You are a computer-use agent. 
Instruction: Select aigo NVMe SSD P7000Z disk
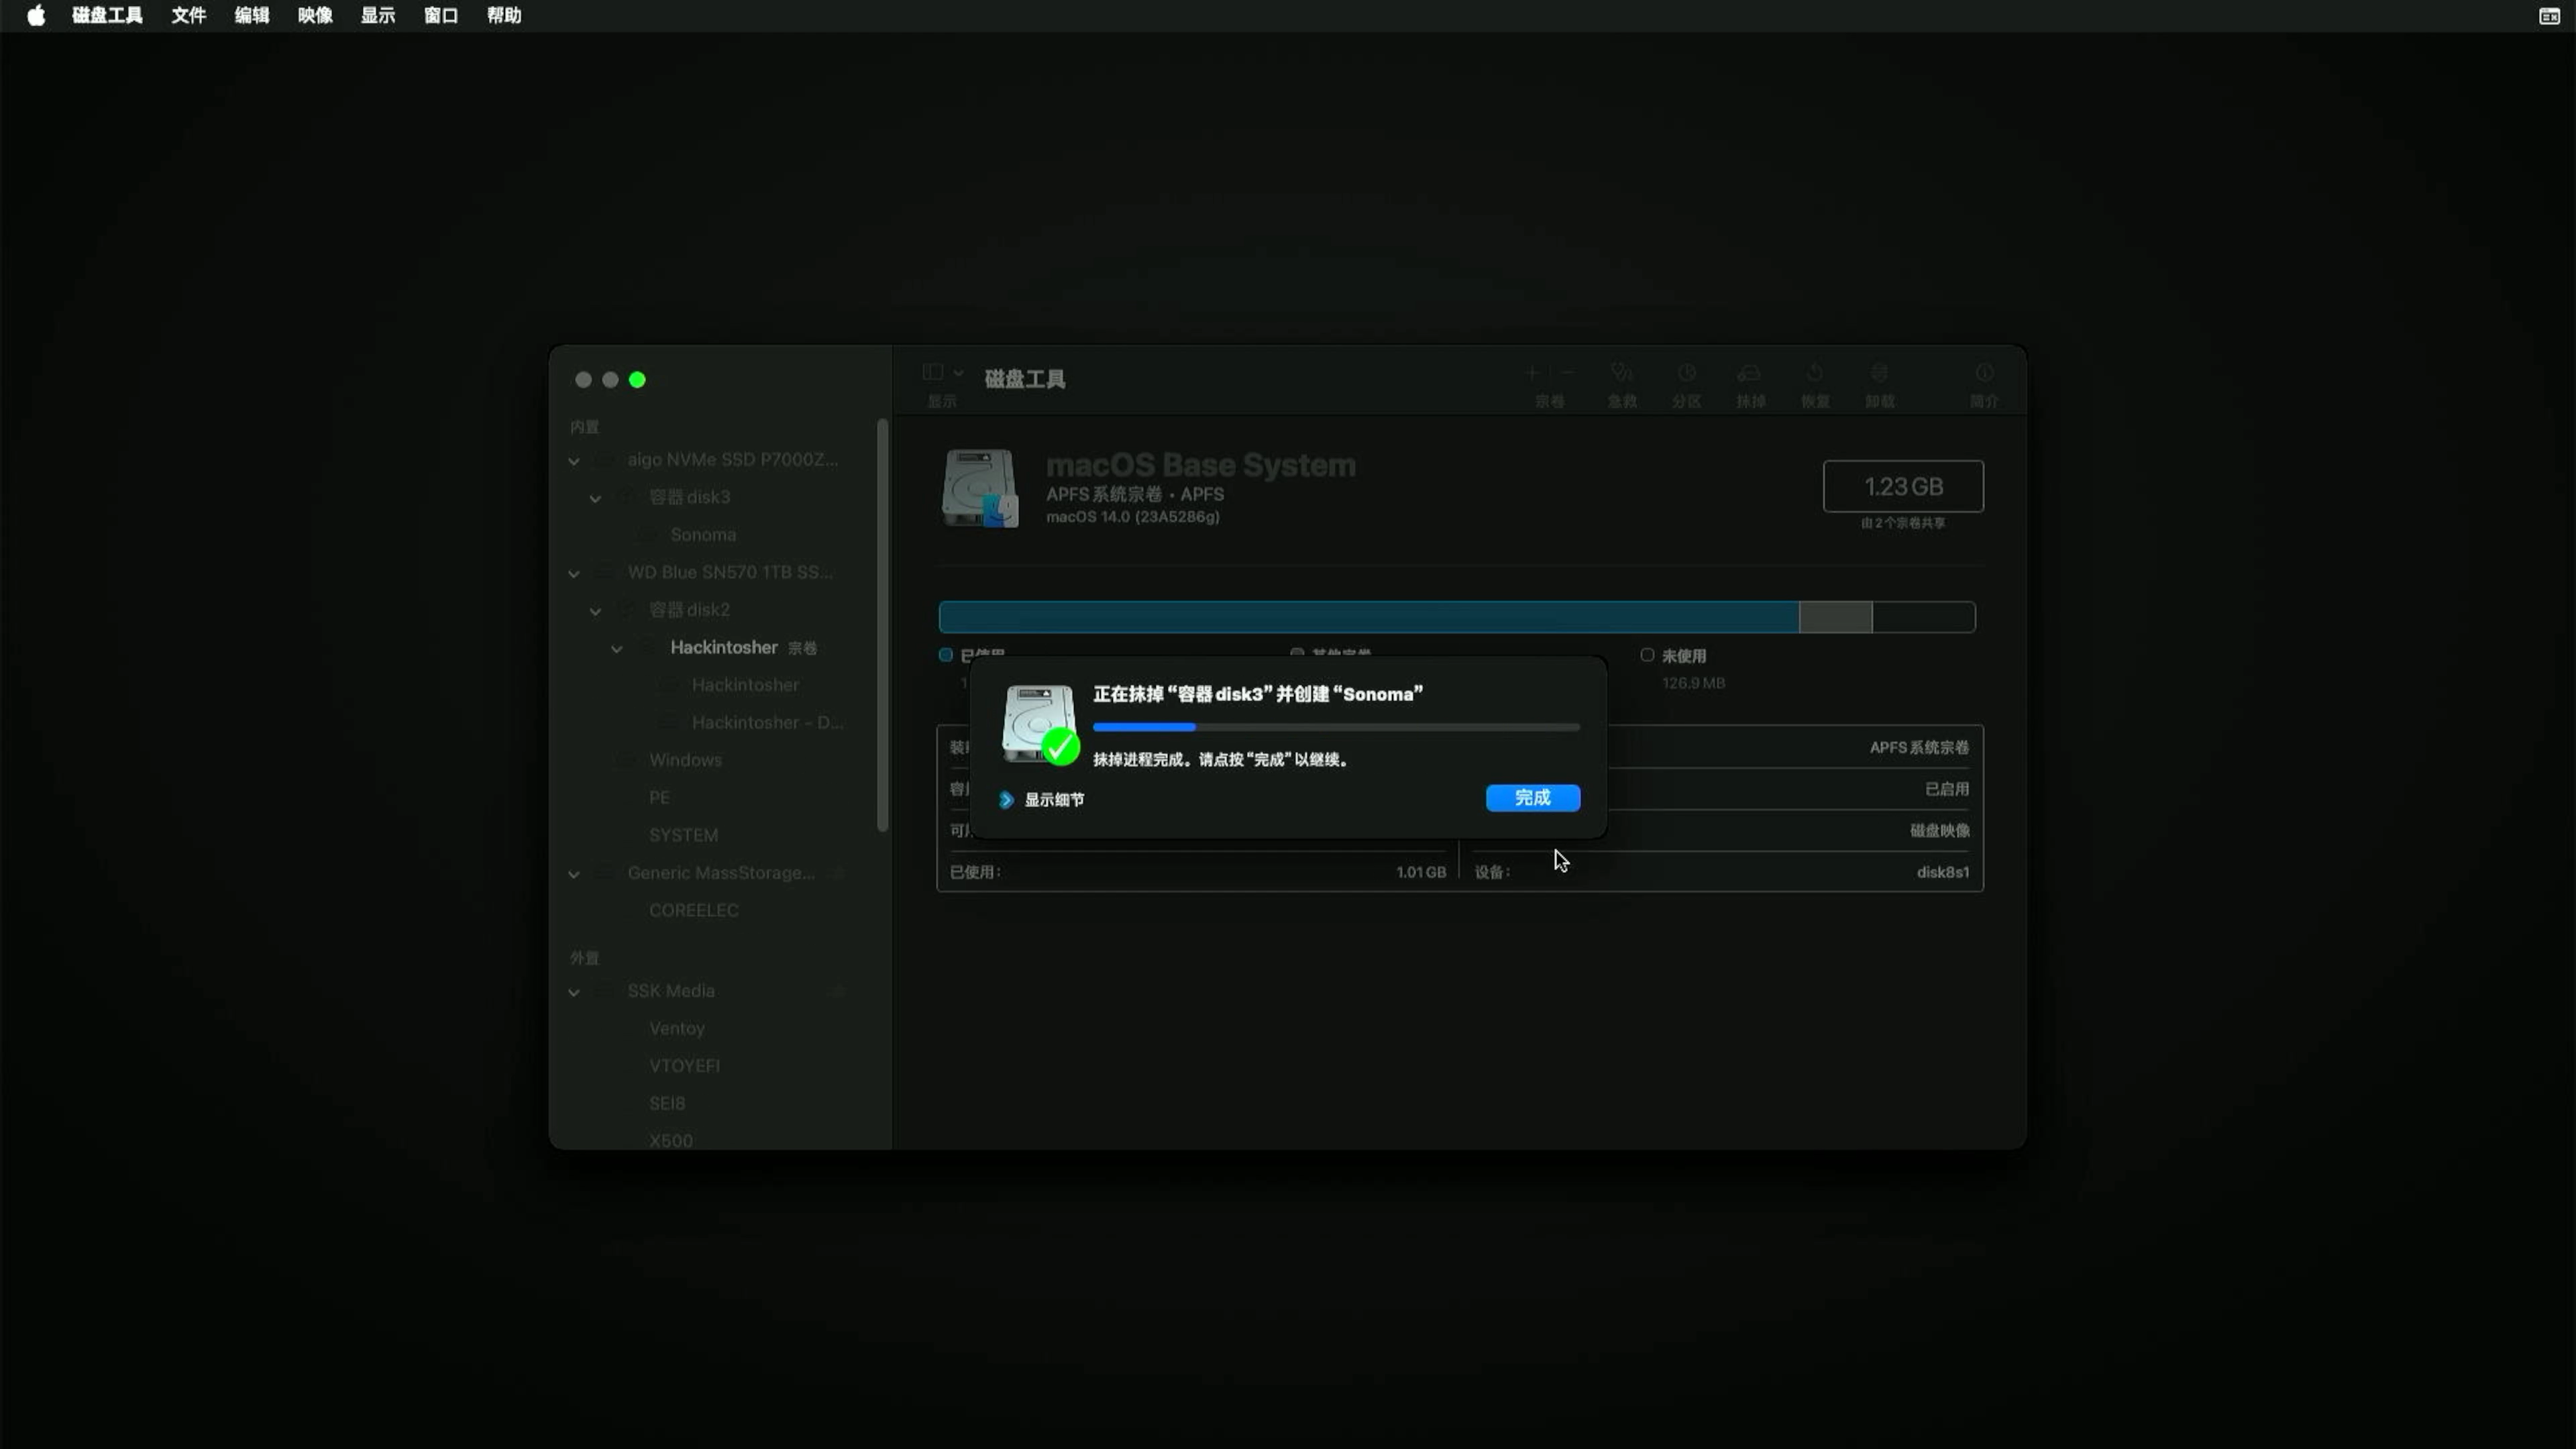pyautogui.click(x=732, y=459)
